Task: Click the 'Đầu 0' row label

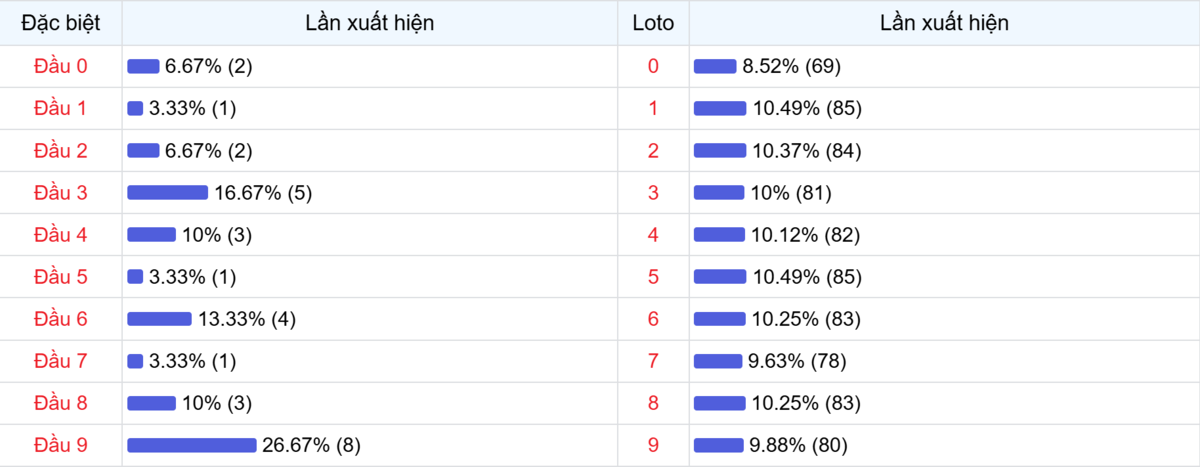Action: [x=61, y=67]
